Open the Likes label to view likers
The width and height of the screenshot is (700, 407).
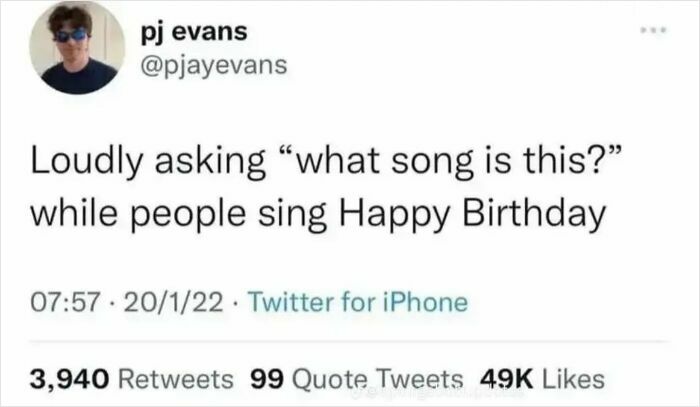click(x=571, y=379)
